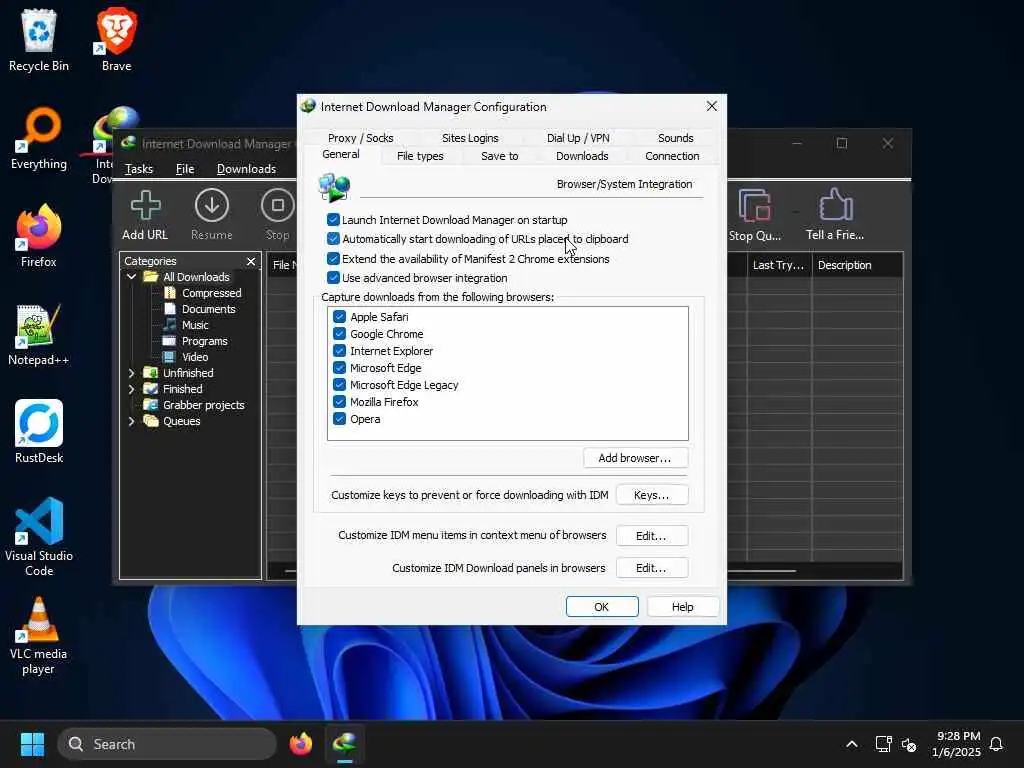The height and width of the screenshot is (768, 1024).
Task: Open the Notepad++ desktop icon
Action: [39, 334]
